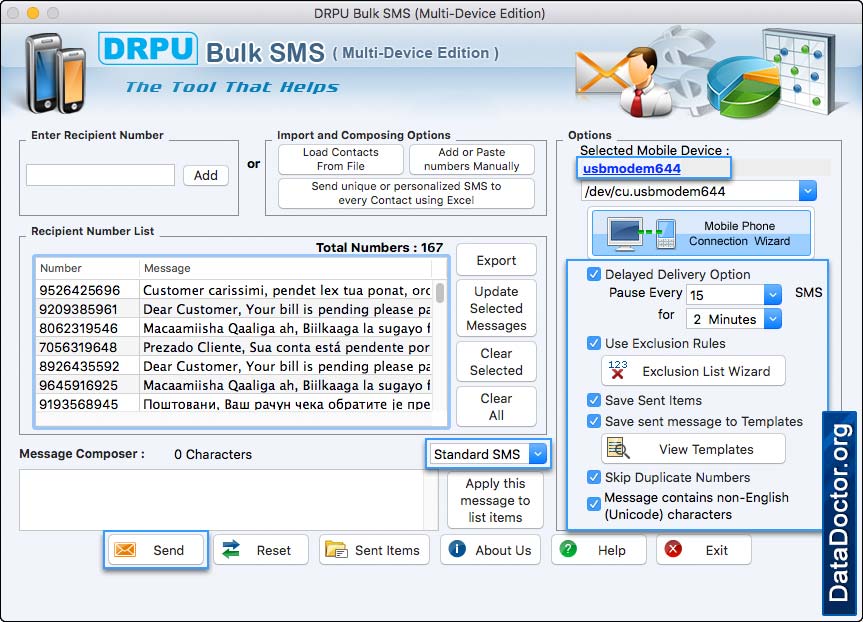Toggle Save sent message to Templates
This screenshot has height=622, width=863.
tap(594, 421)
